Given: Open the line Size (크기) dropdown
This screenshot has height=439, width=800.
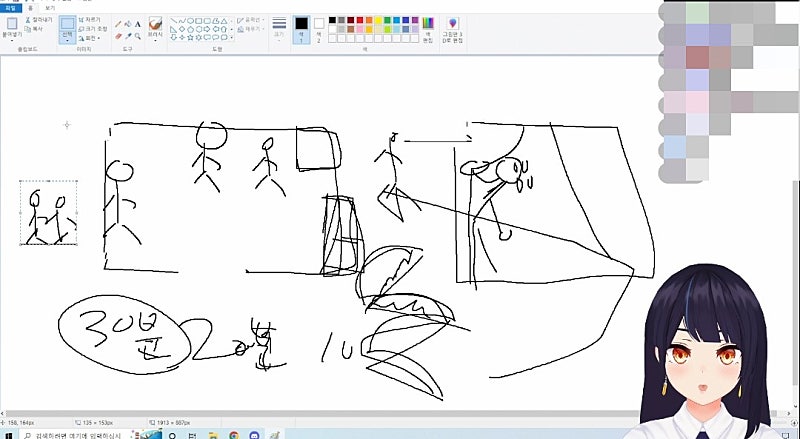Looking at the screenshot, I should click(x=279, y=29).
